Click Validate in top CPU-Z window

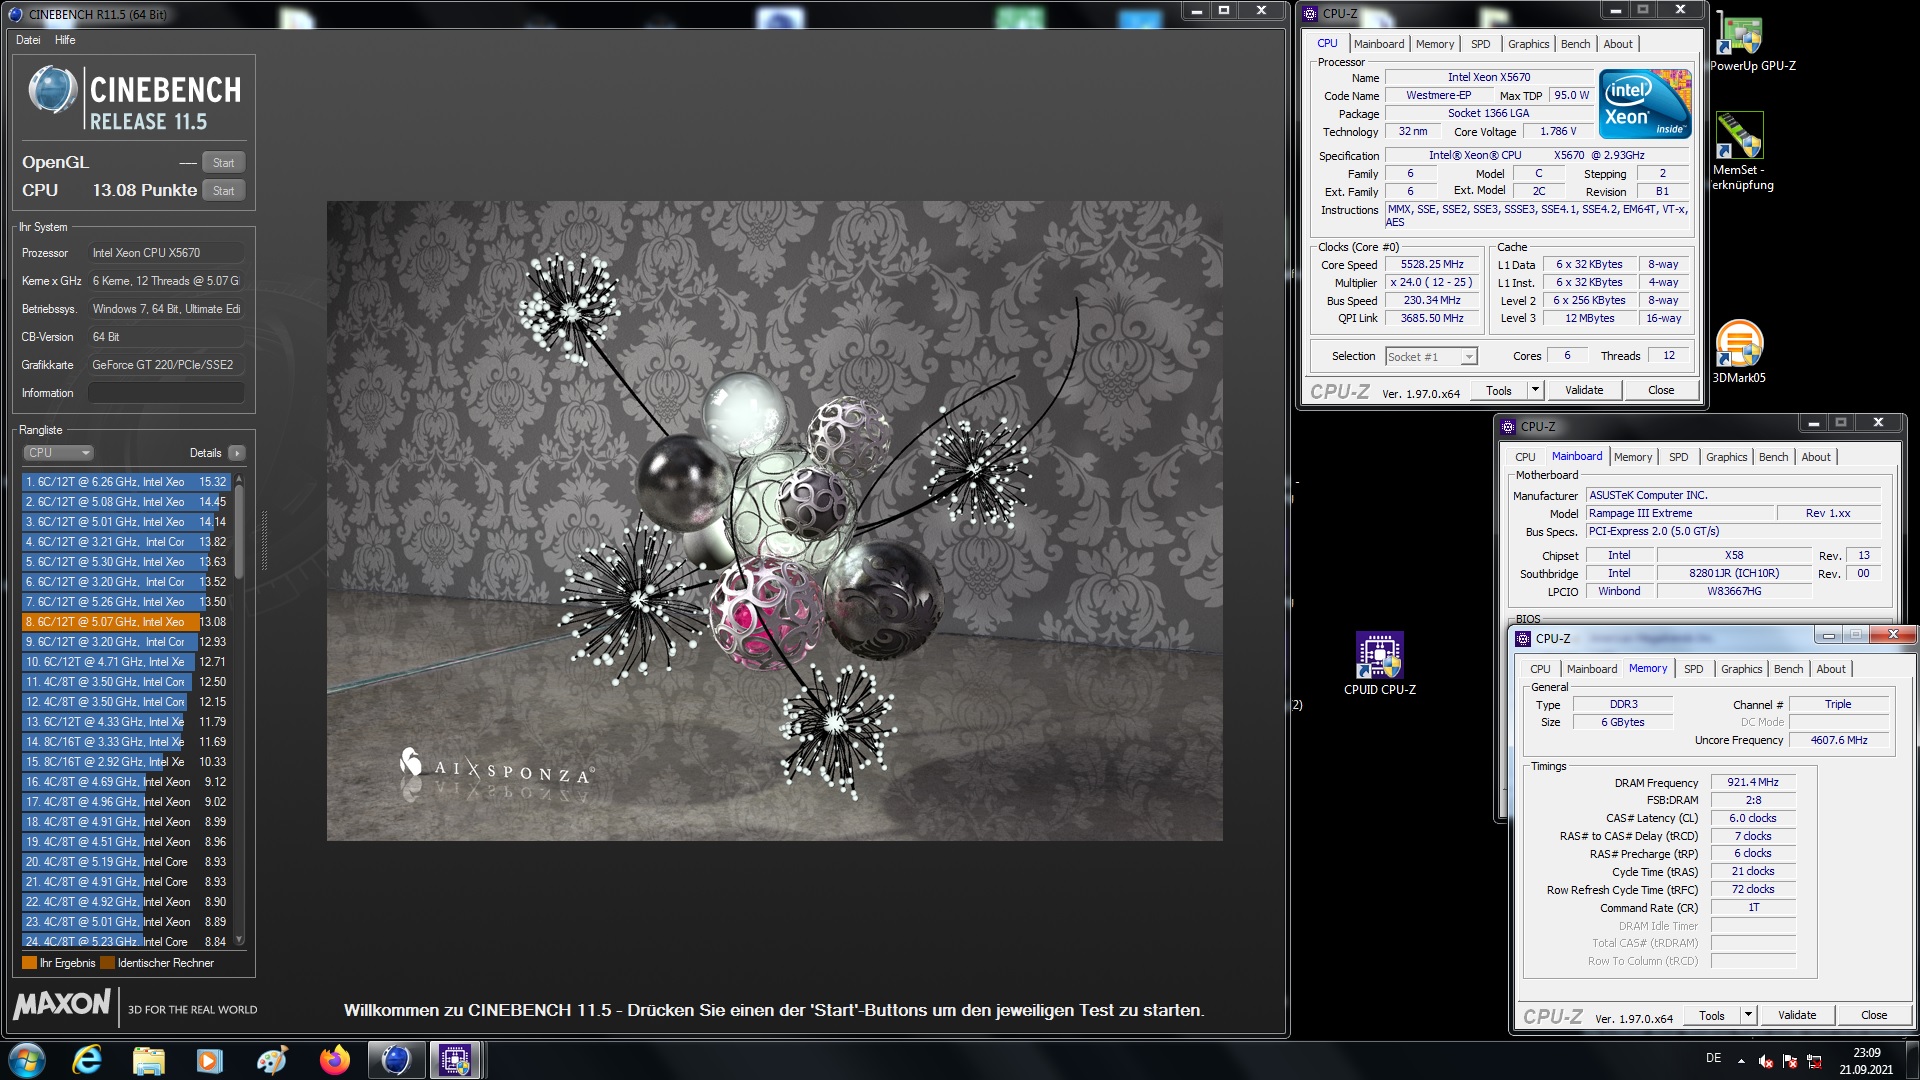(1584, 391)
